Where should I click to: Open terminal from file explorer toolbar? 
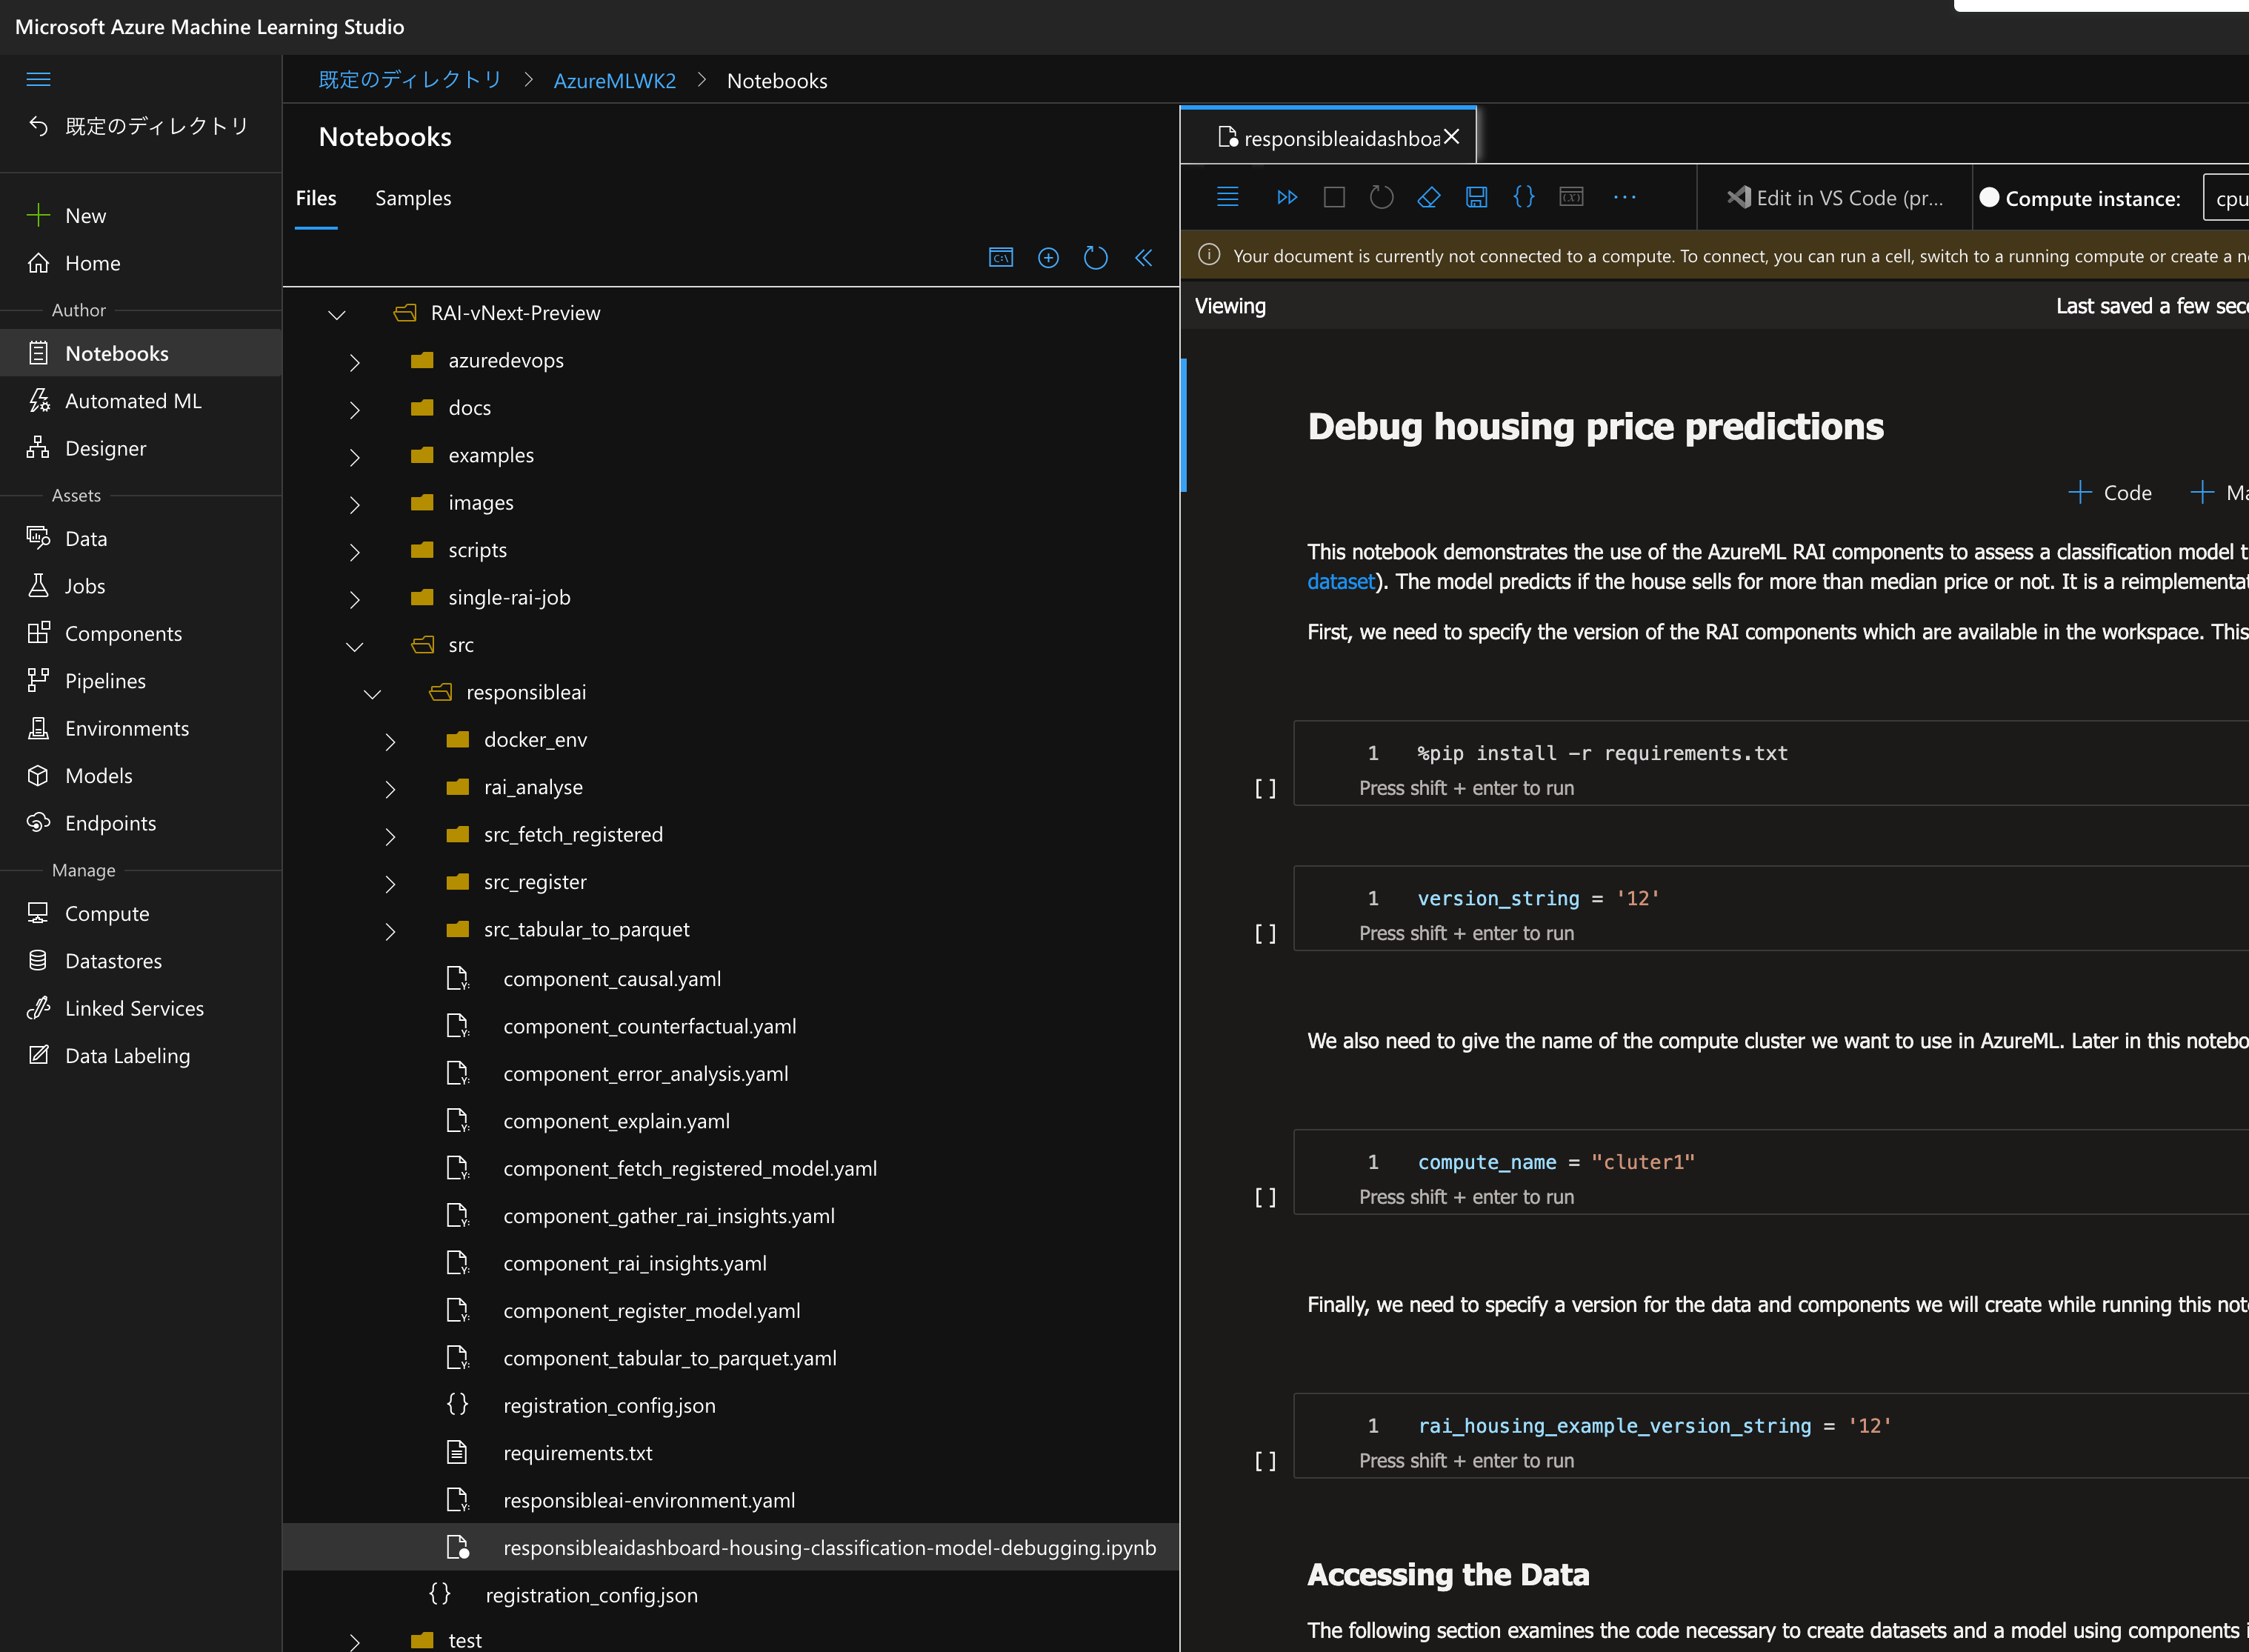1000,258
